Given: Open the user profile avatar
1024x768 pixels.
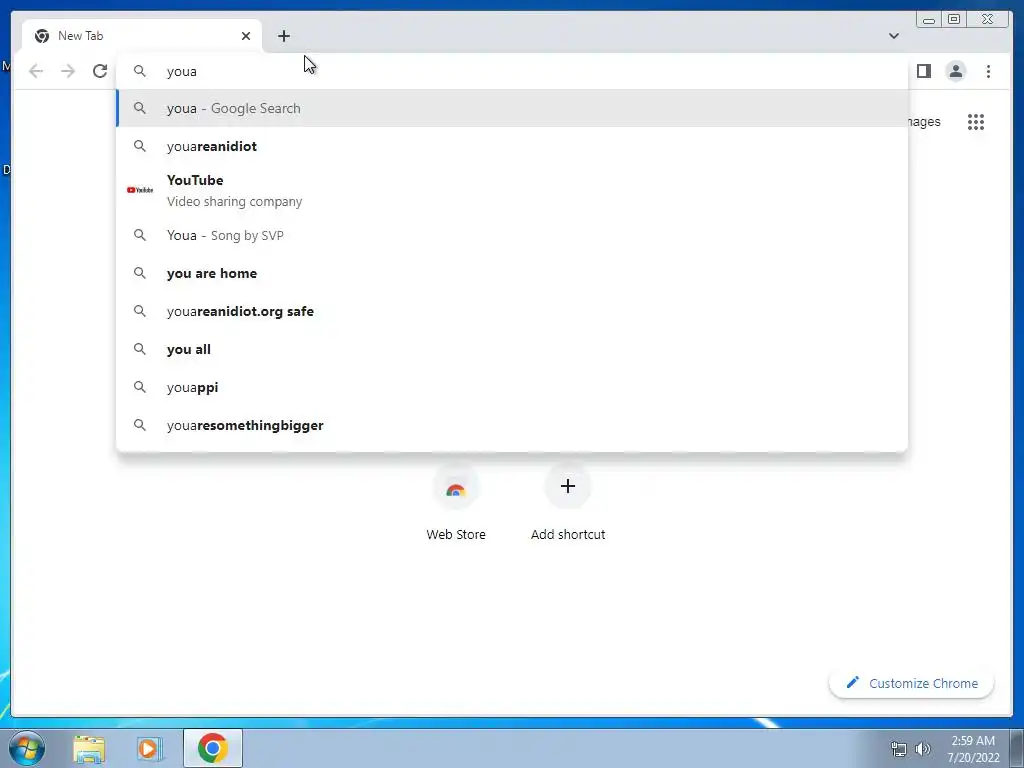Looking at the screenshot, I should 955,71.
